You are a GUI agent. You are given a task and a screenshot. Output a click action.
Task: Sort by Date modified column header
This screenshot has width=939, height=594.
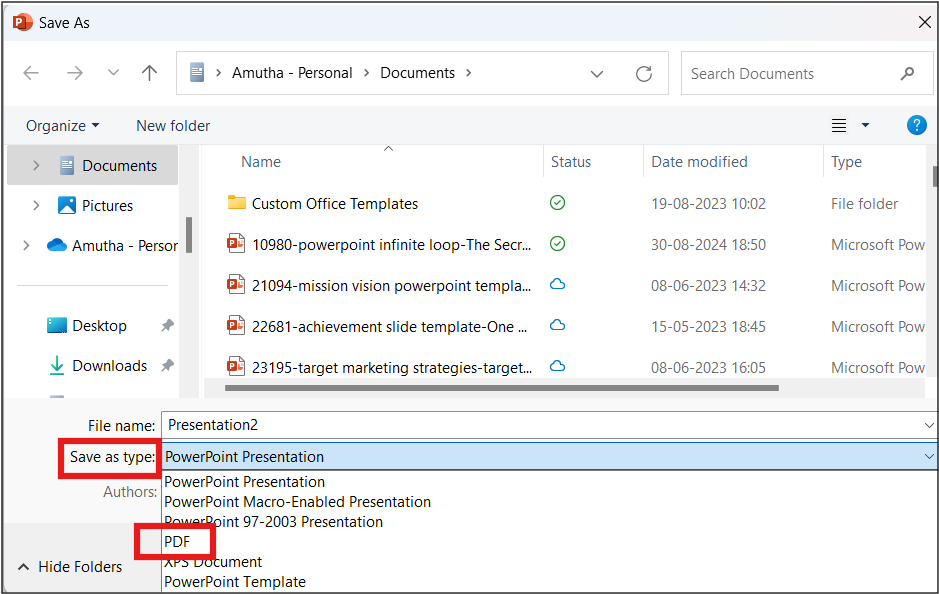click(x=699, y=162)
